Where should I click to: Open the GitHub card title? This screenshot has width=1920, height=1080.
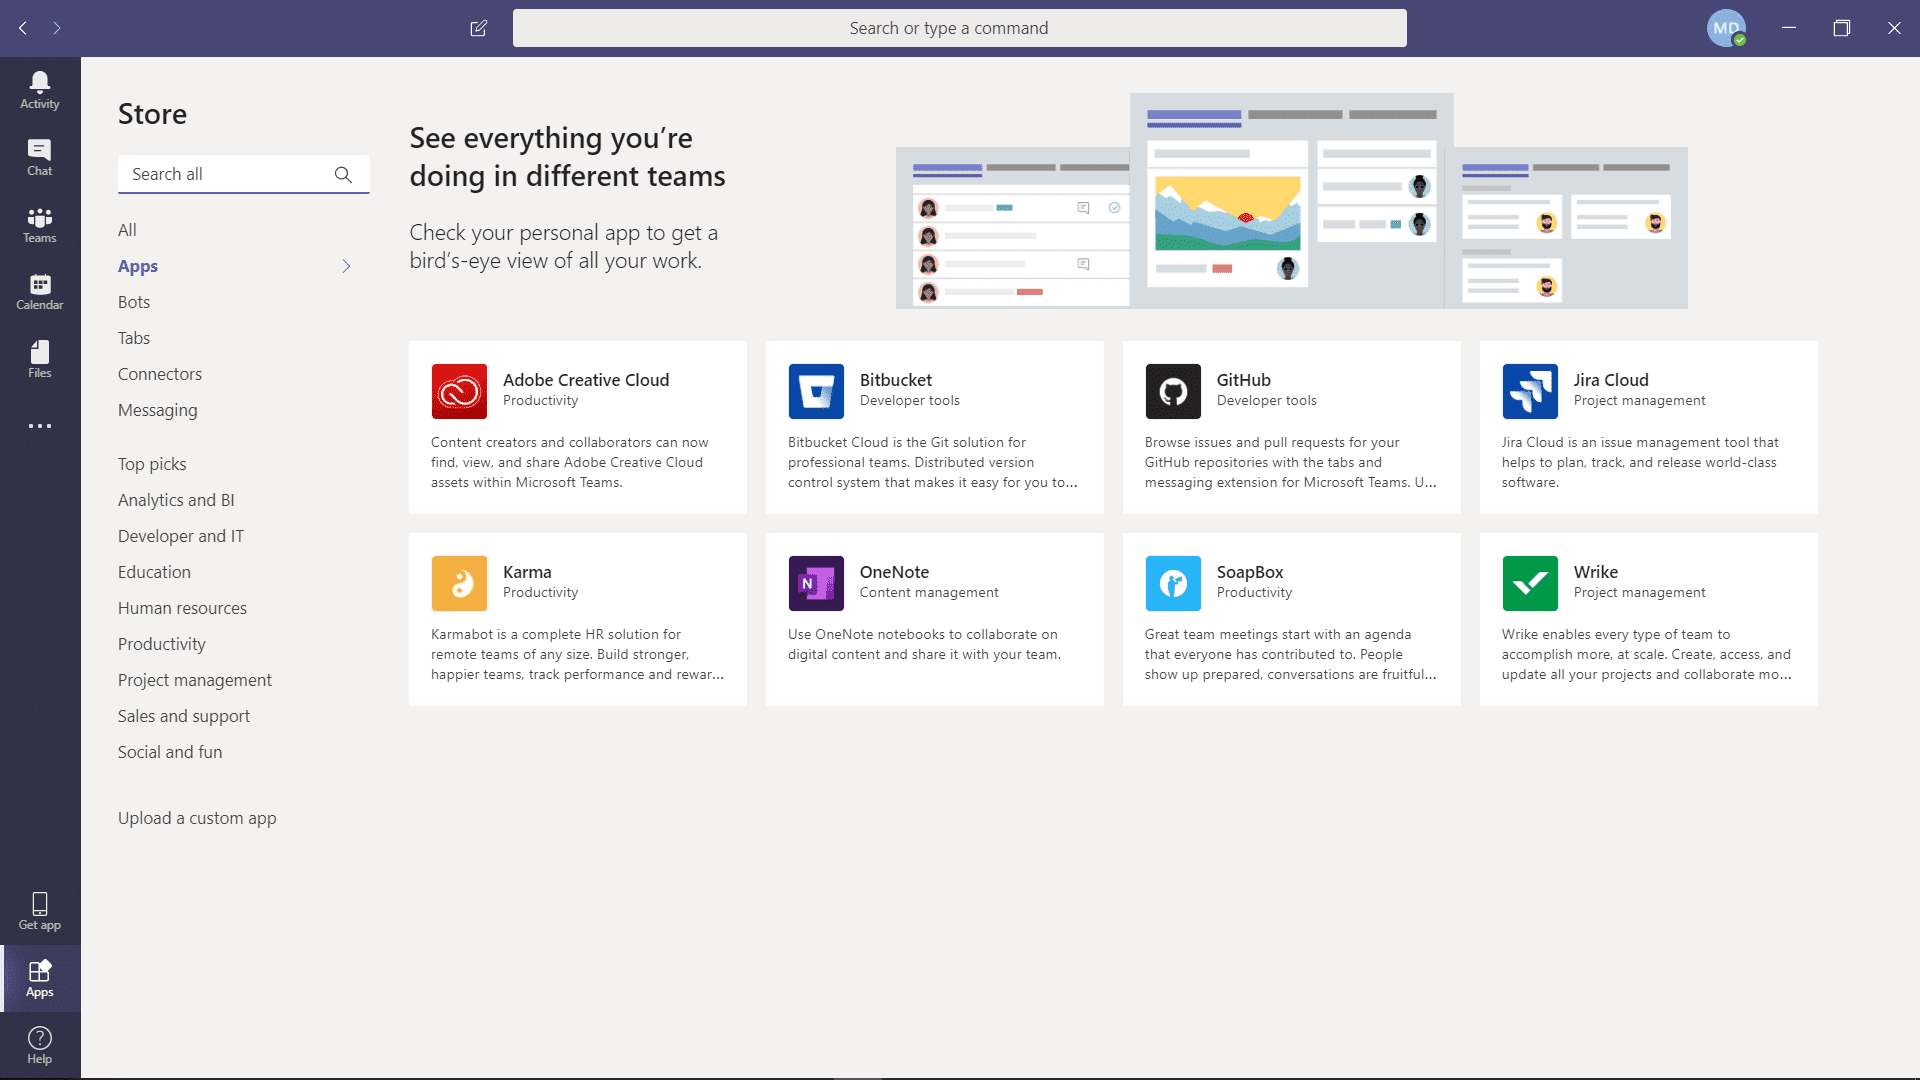tap(1243, 380)
